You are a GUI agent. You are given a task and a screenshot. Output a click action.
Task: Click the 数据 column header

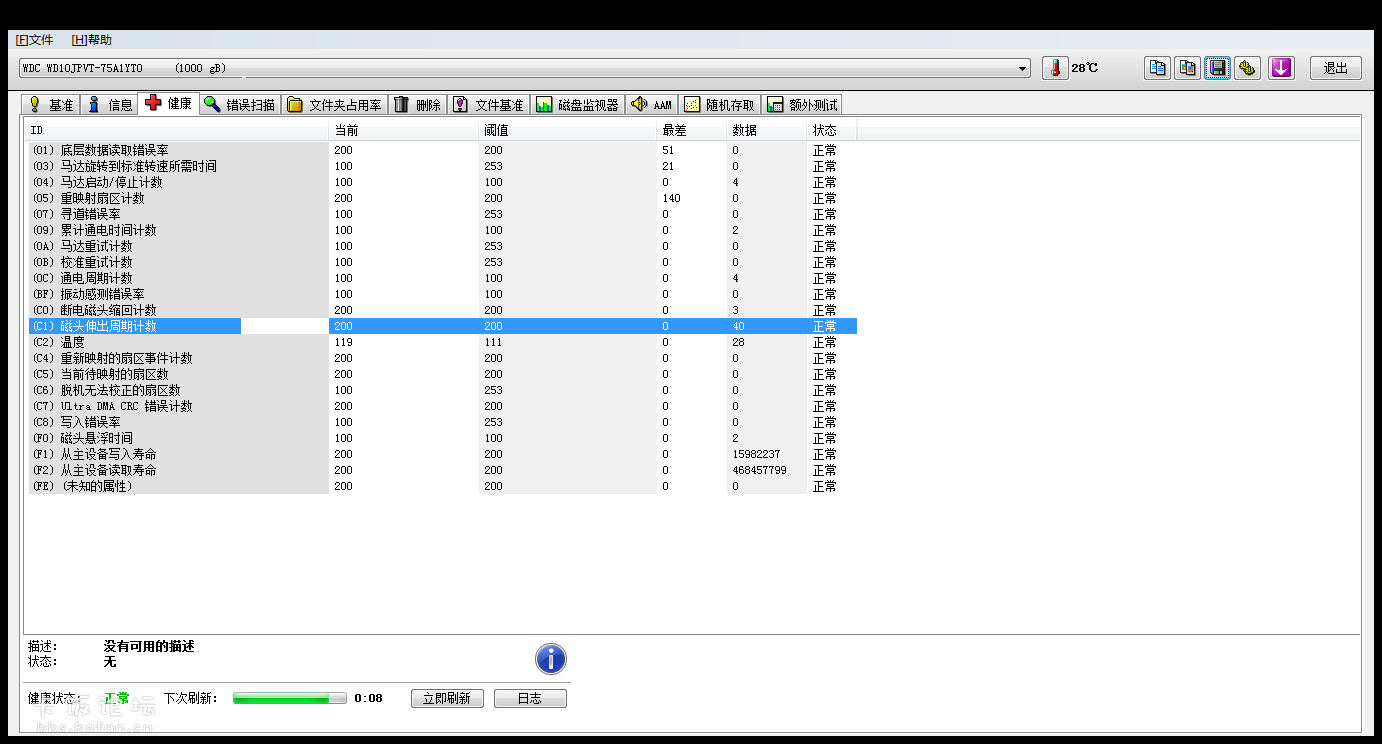(767, 131)
